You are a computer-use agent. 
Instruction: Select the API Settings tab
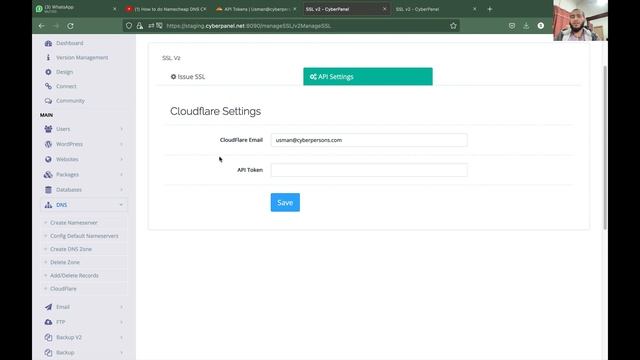[368, 77]
